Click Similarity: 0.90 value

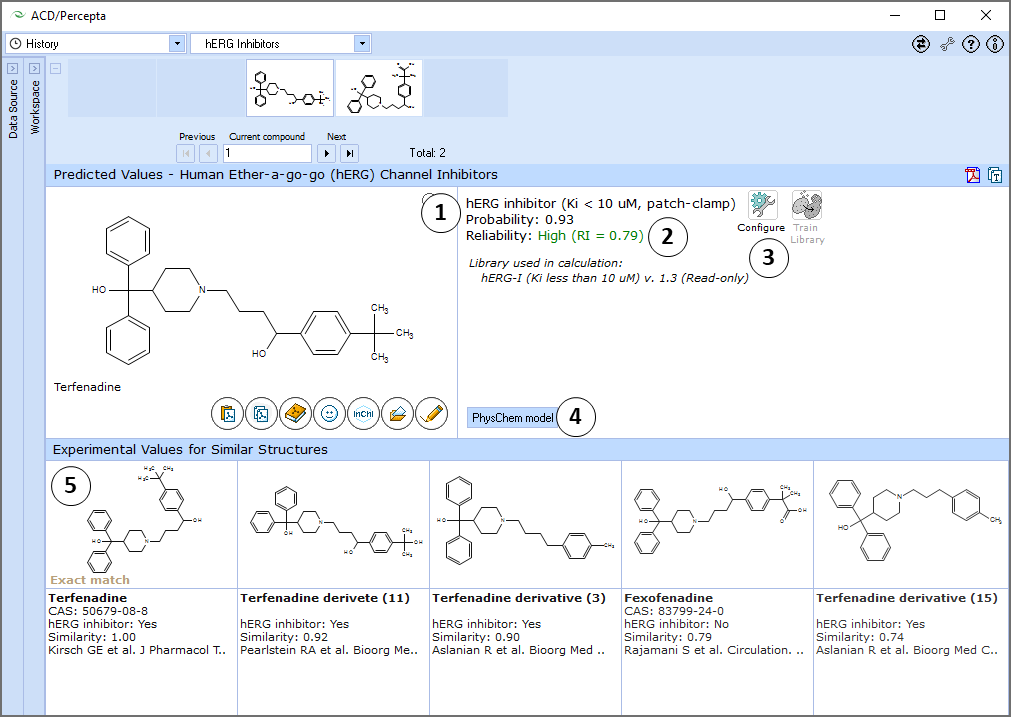[476, 637]
